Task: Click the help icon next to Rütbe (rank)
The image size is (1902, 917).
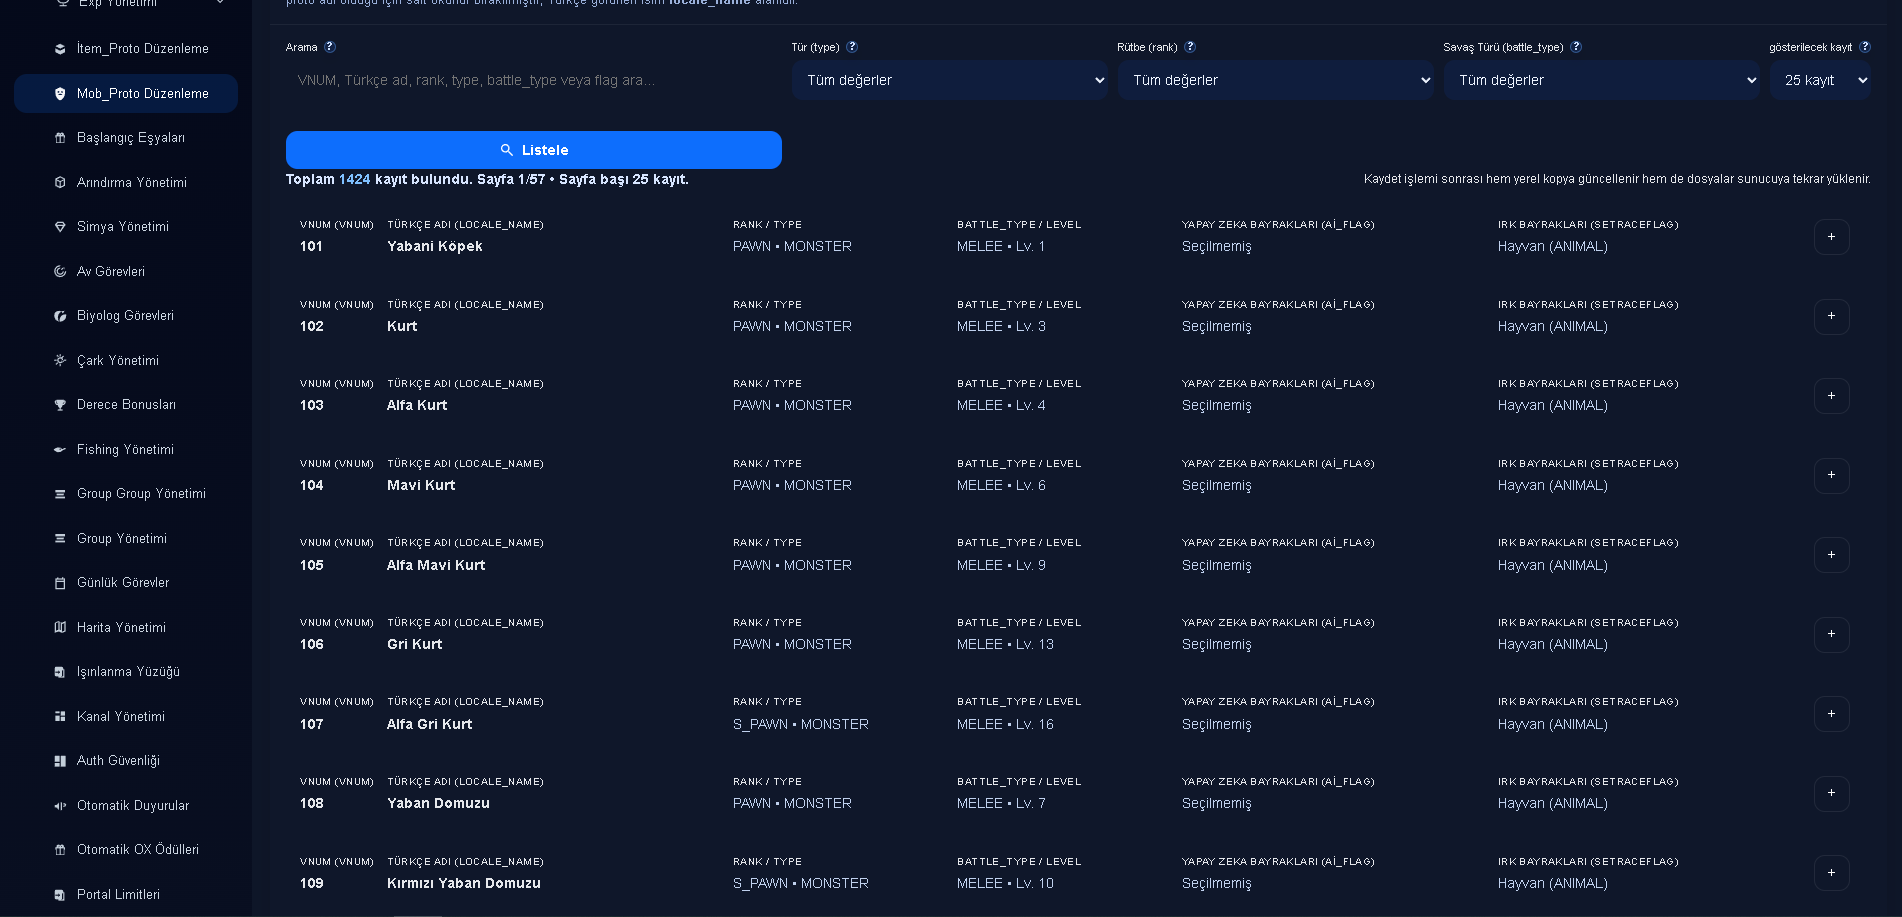Action: pos(1190,47)
